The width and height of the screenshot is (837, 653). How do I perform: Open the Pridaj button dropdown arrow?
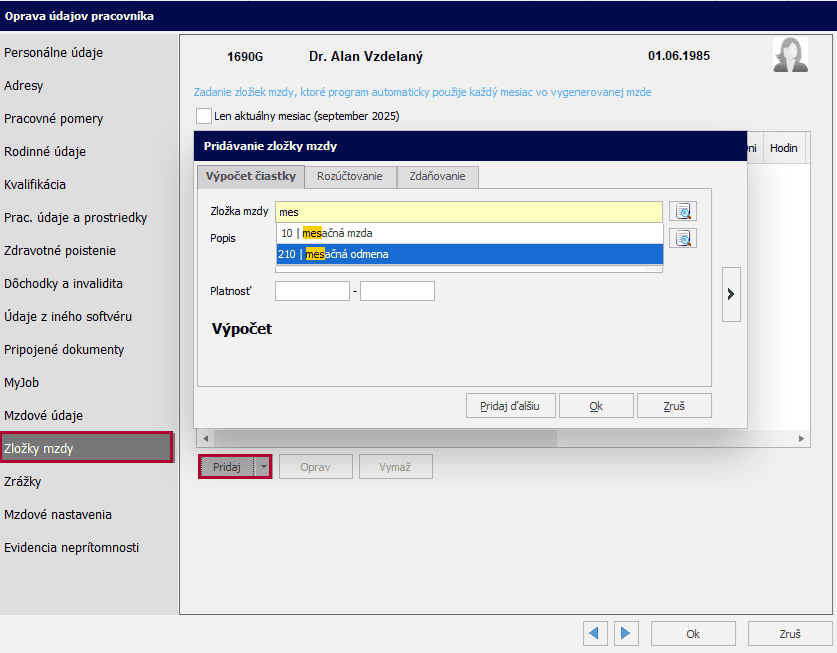(x=263, y=467)
